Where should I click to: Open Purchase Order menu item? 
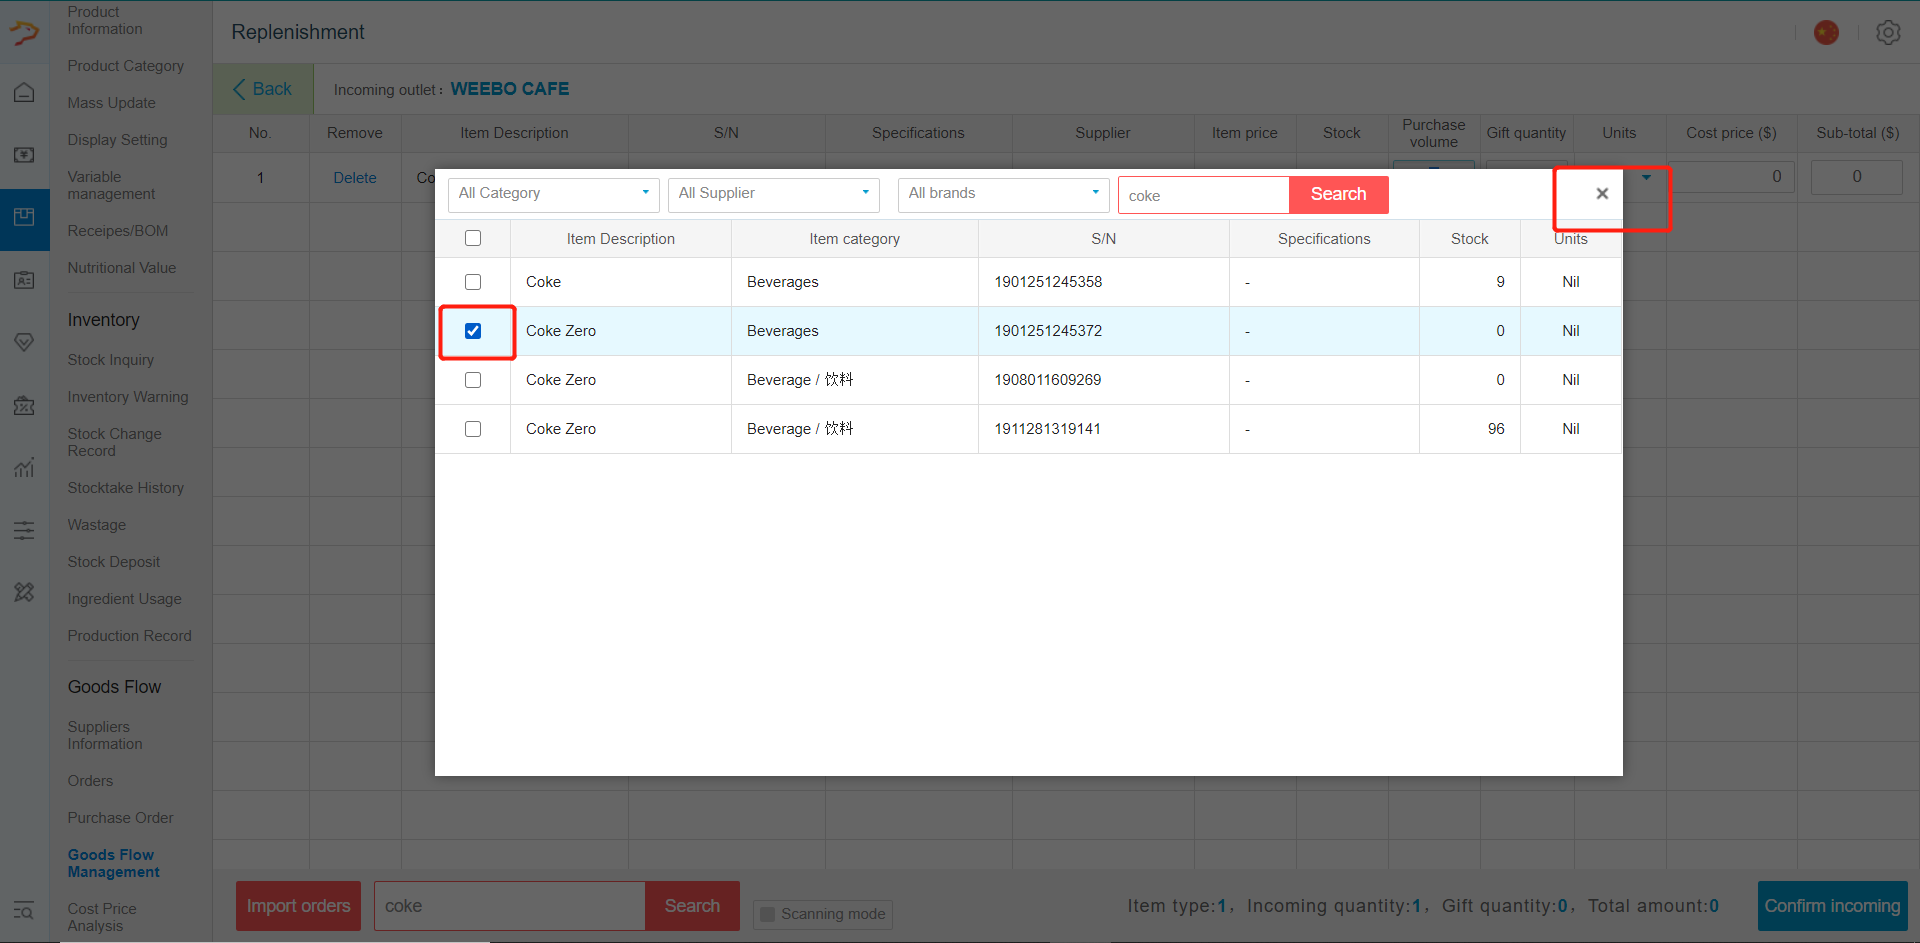point(120,818)
